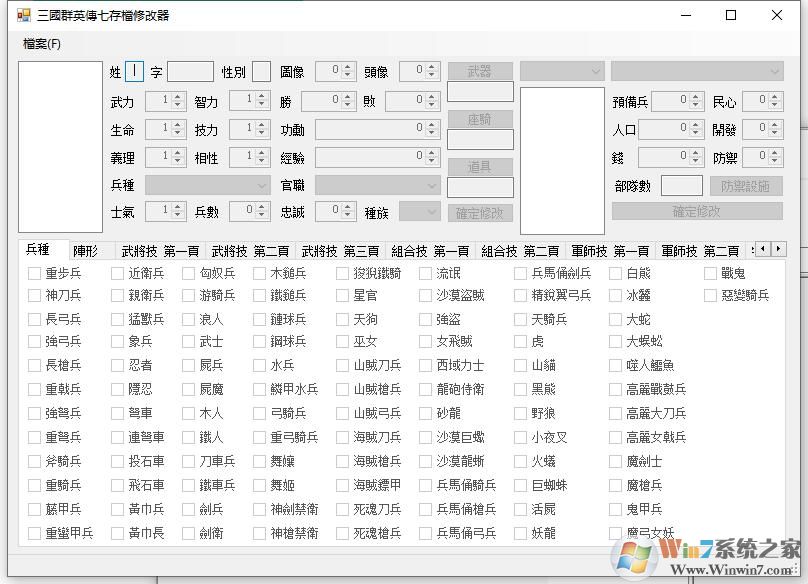Enable the 近衛兵 checkbox
Image resolution: width=808 pixels, height=584 pixels.
tap(117, 272)
